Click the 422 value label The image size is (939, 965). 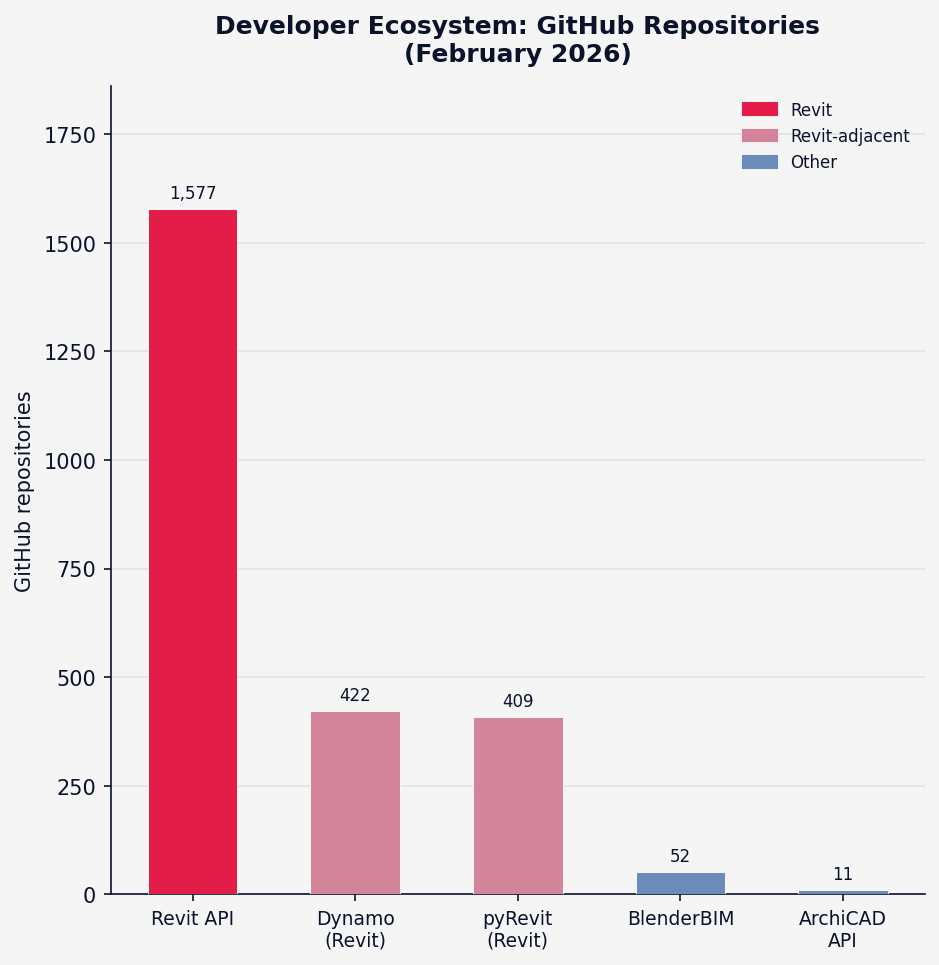click(x=355, y=695)
